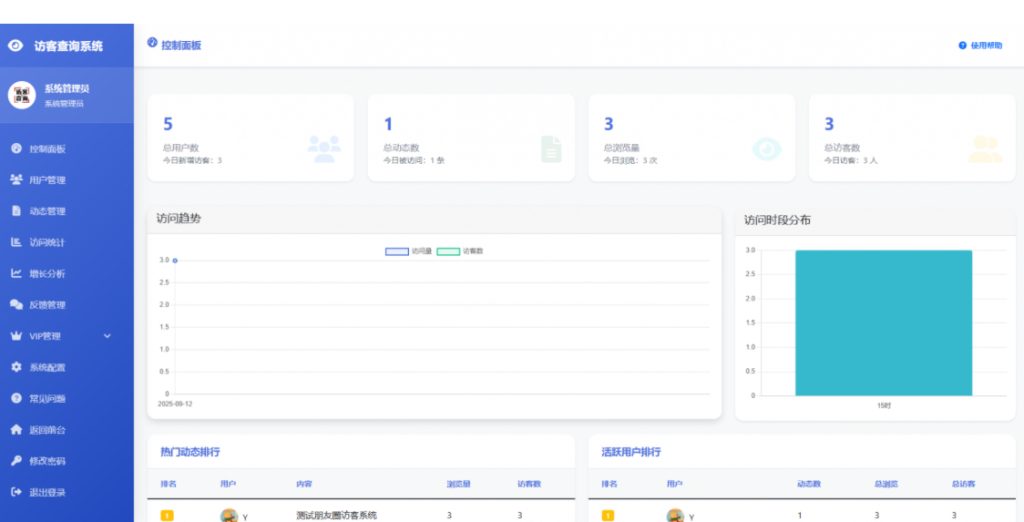This screenshot has height=522, width=1024.
Task: Click the 访问趋势 chart heading
Action: coord(179,219)
